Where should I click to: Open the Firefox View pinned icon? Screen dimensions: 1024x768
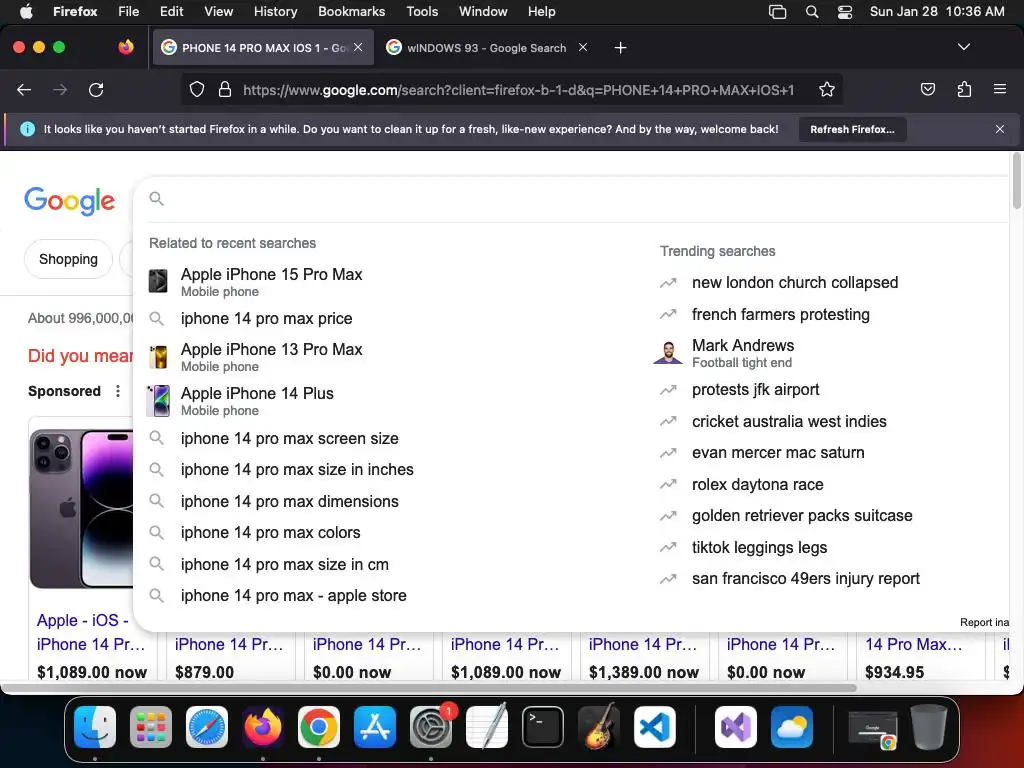coord(126,47)
